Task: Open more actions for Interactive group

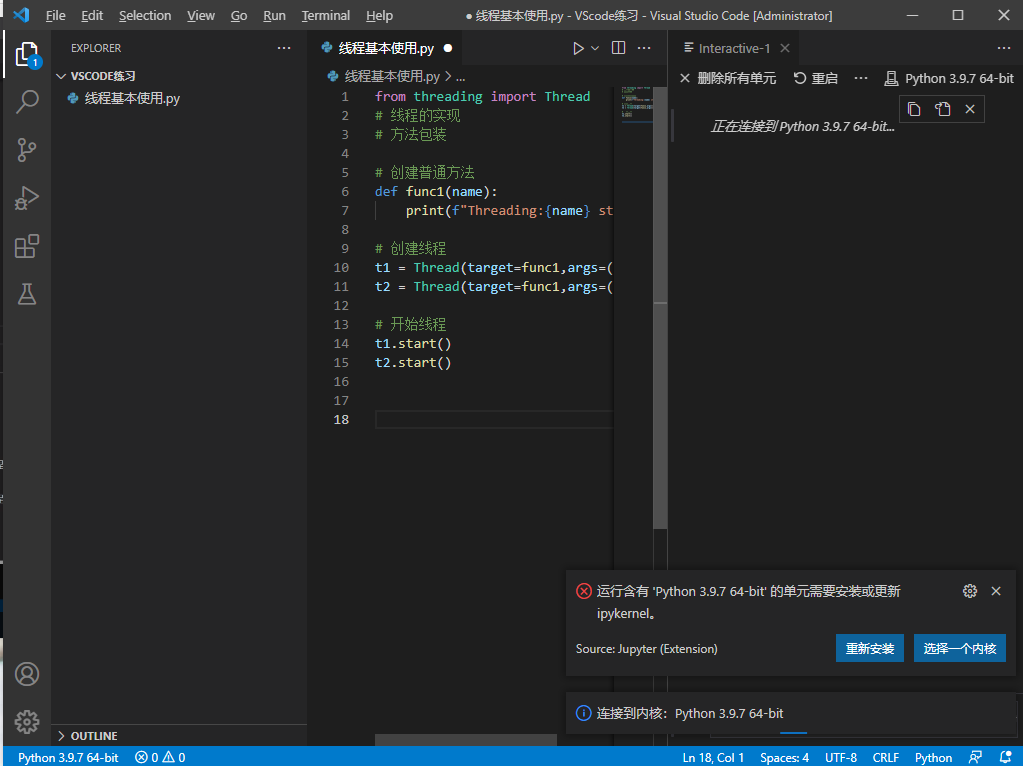Action: (x=1003, y=48)
